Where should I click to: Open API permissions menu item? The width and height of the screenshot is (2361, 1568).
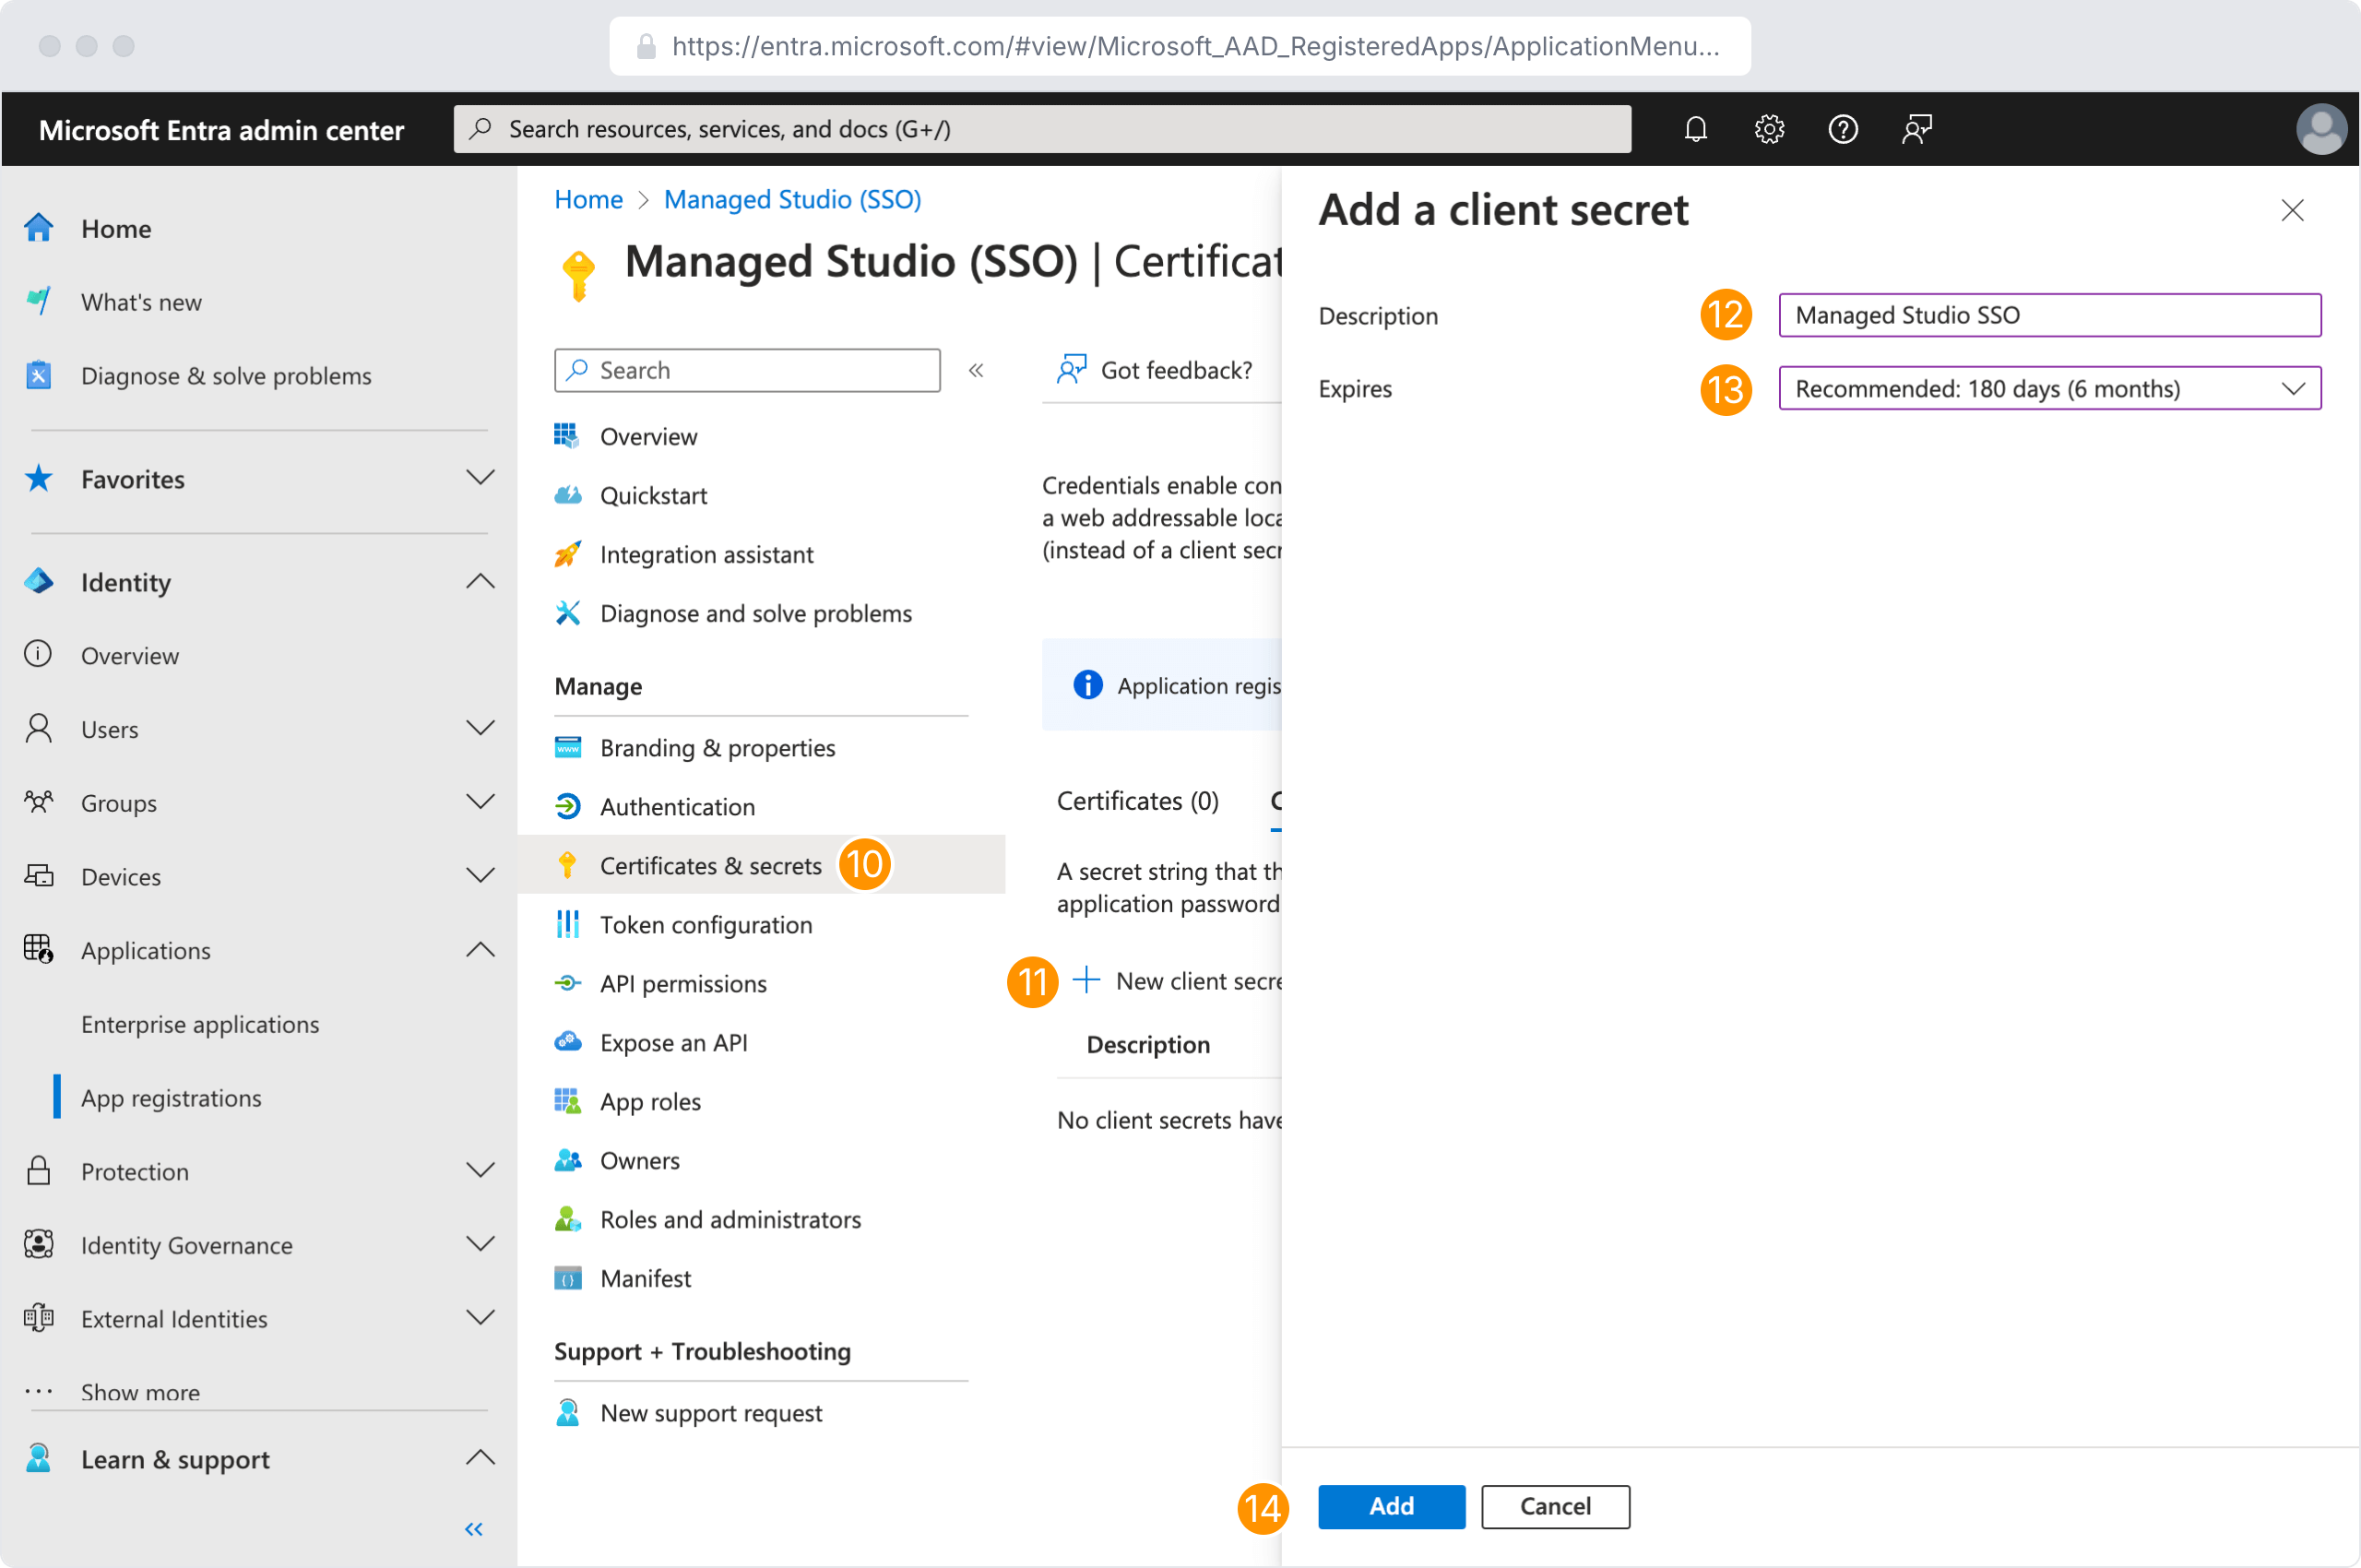(x=683, y=984)
